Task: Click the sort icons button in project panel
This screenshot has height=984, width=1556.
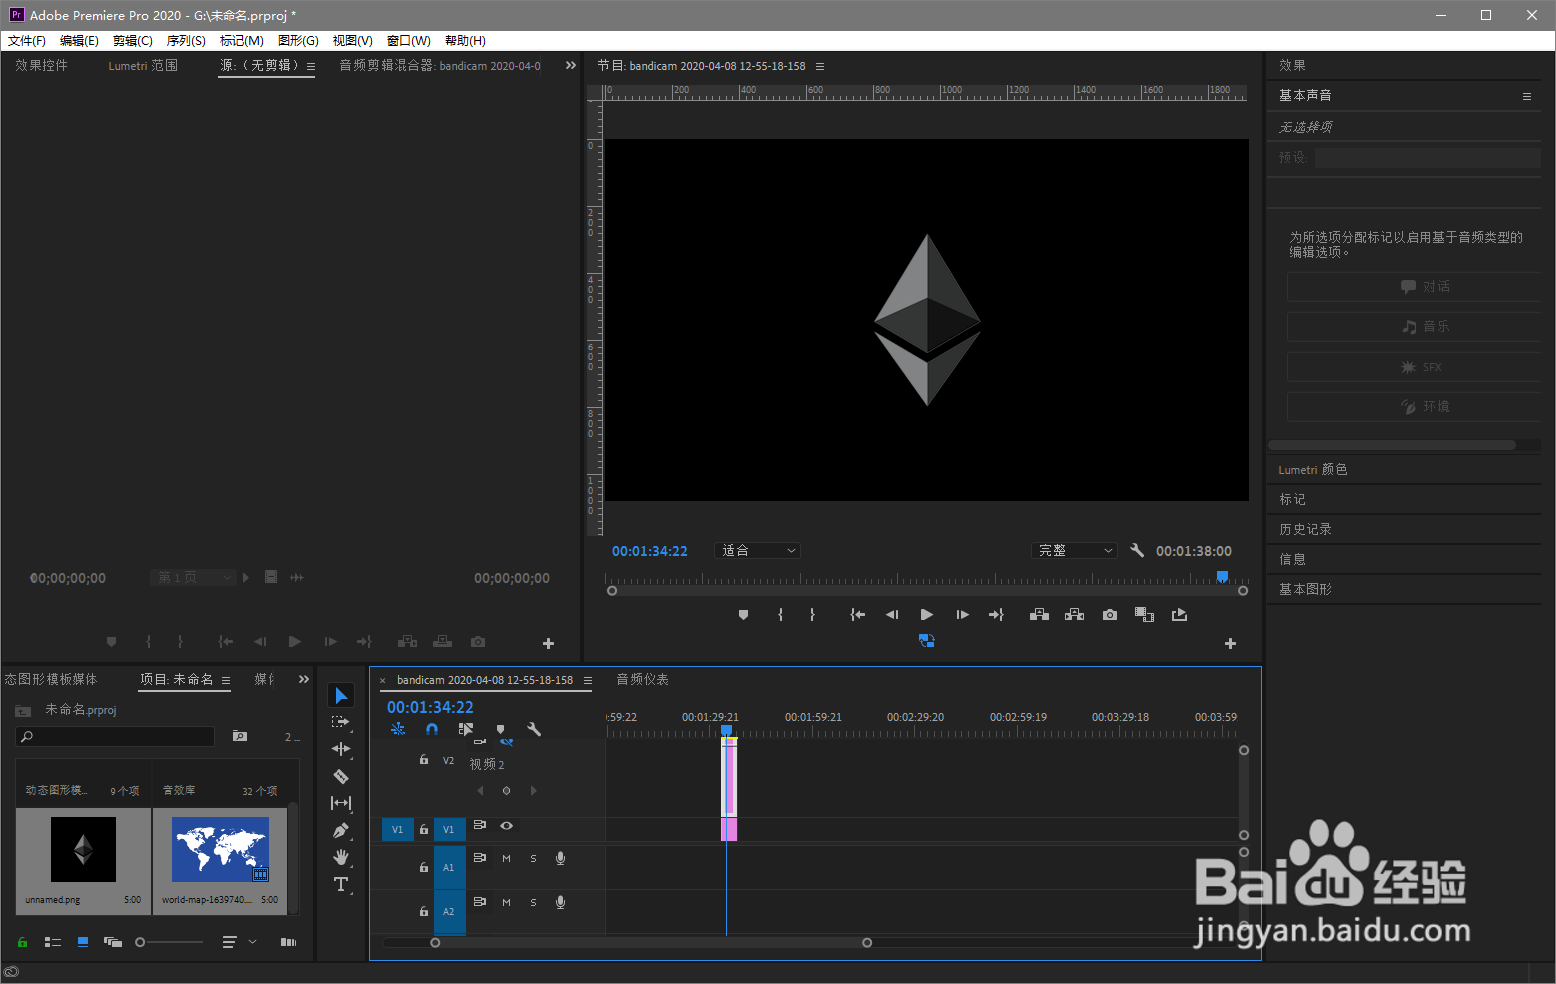Action: tap(229, 942)
